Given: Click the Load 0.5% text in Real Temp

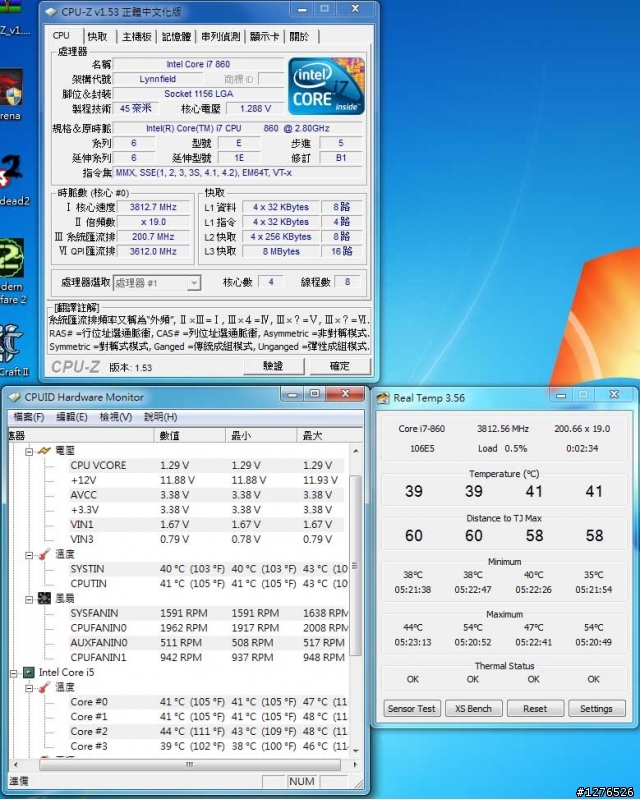Looking at the screenshot, I should pos(502,448).
